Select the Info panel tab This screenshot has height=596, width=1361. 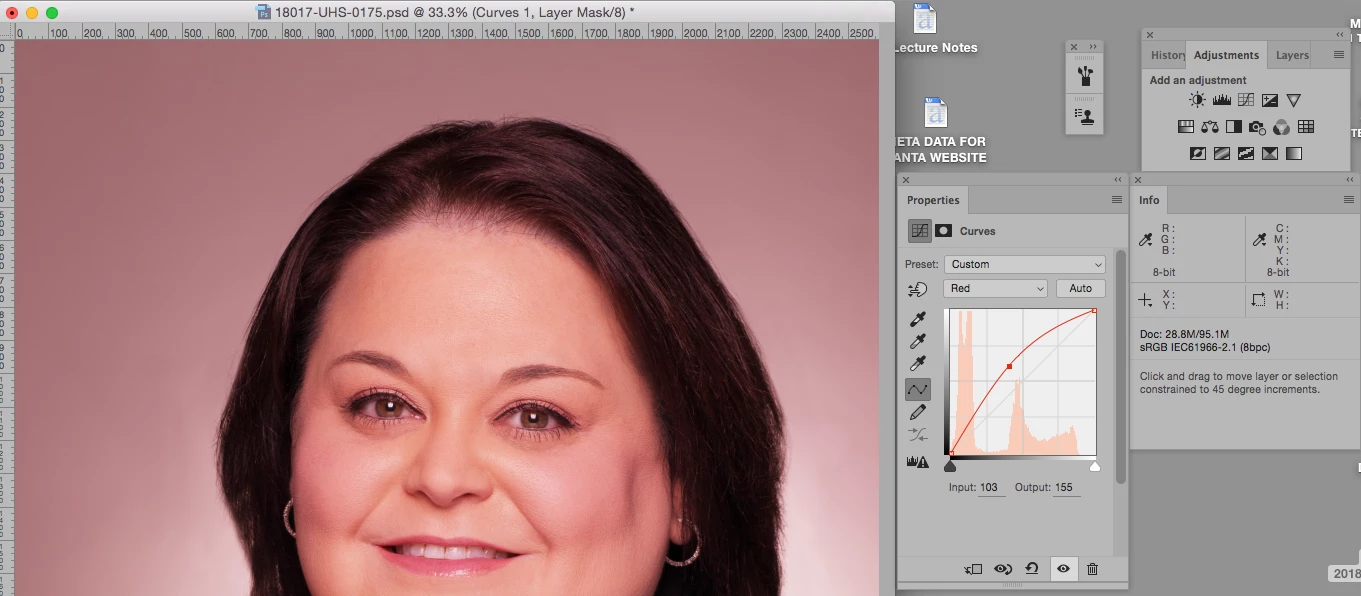(1149, 200)
